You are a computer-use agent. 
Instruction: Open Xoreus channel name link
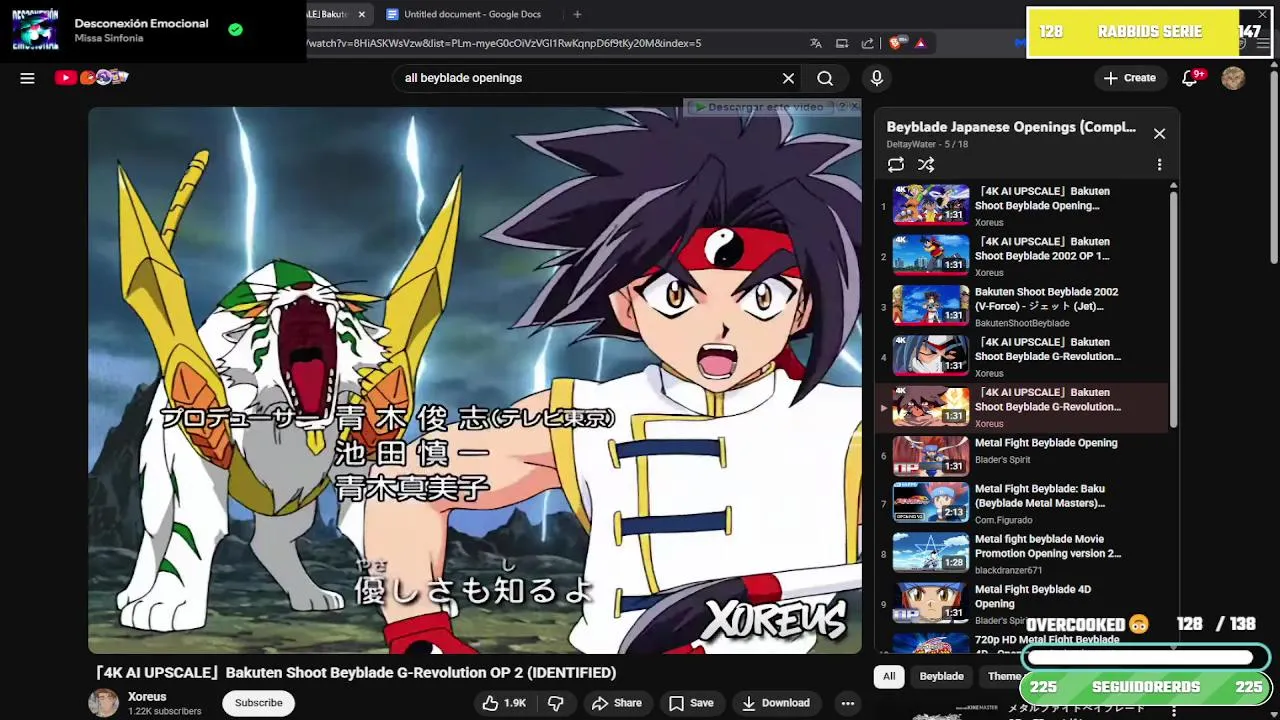[x=147, y=697]
